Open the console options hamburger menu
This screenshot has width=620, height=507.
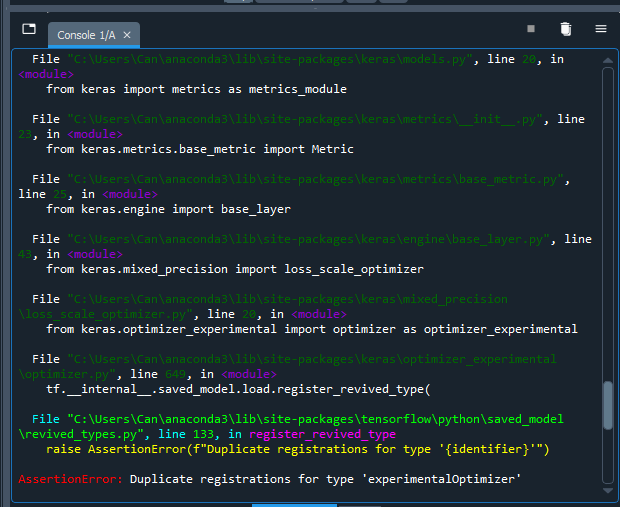[601, 28]
